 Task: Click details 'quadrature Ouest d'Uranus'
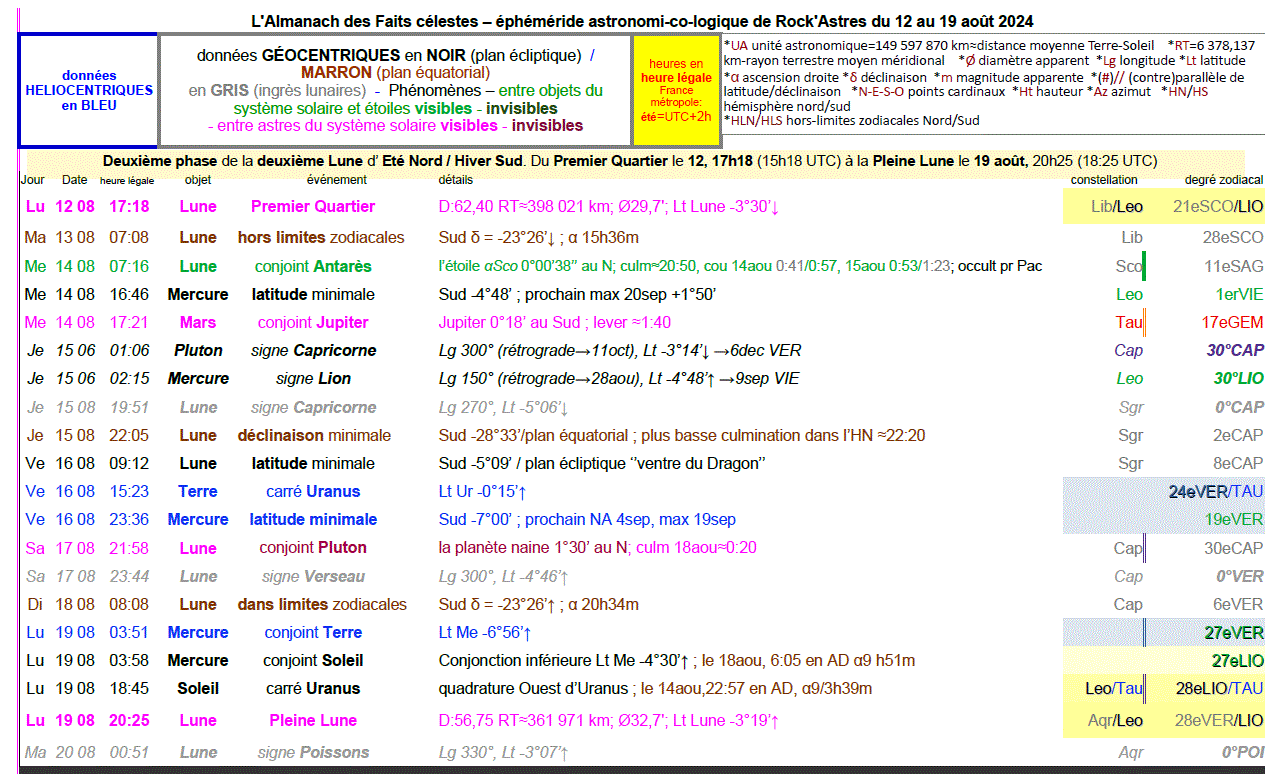(533, 688)
